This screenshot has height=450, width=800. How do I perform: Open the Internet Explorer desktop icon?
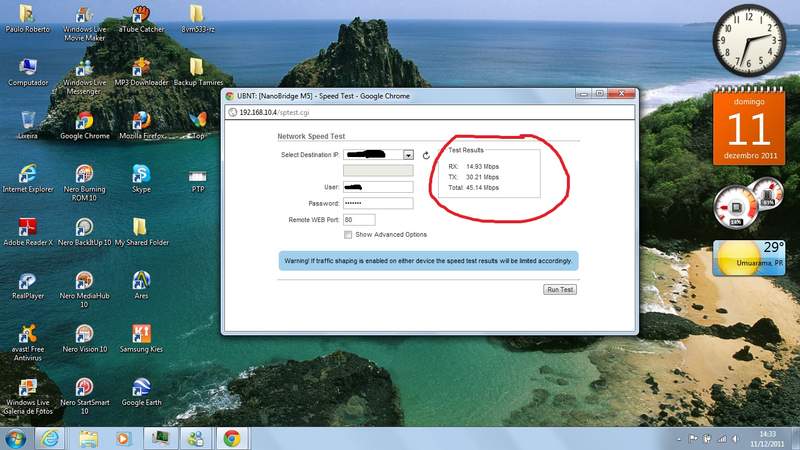tap(28, 179)
